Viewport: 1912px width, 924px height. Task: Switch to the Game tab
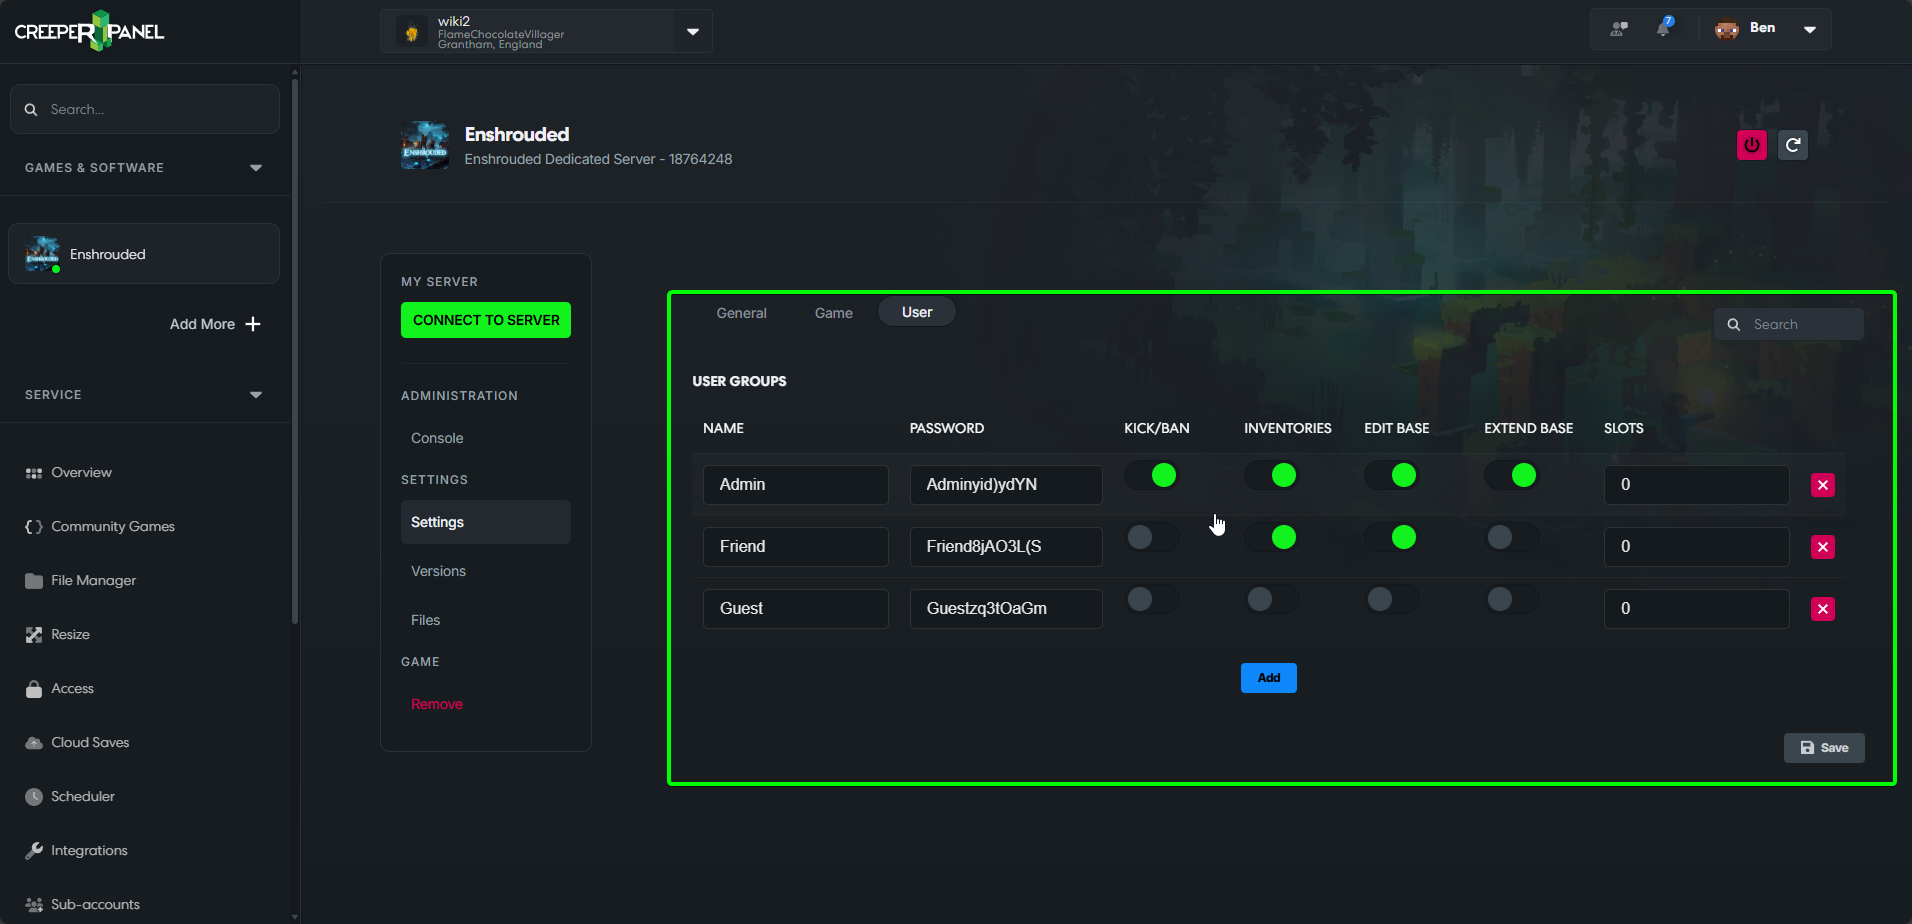pos(834,313)
